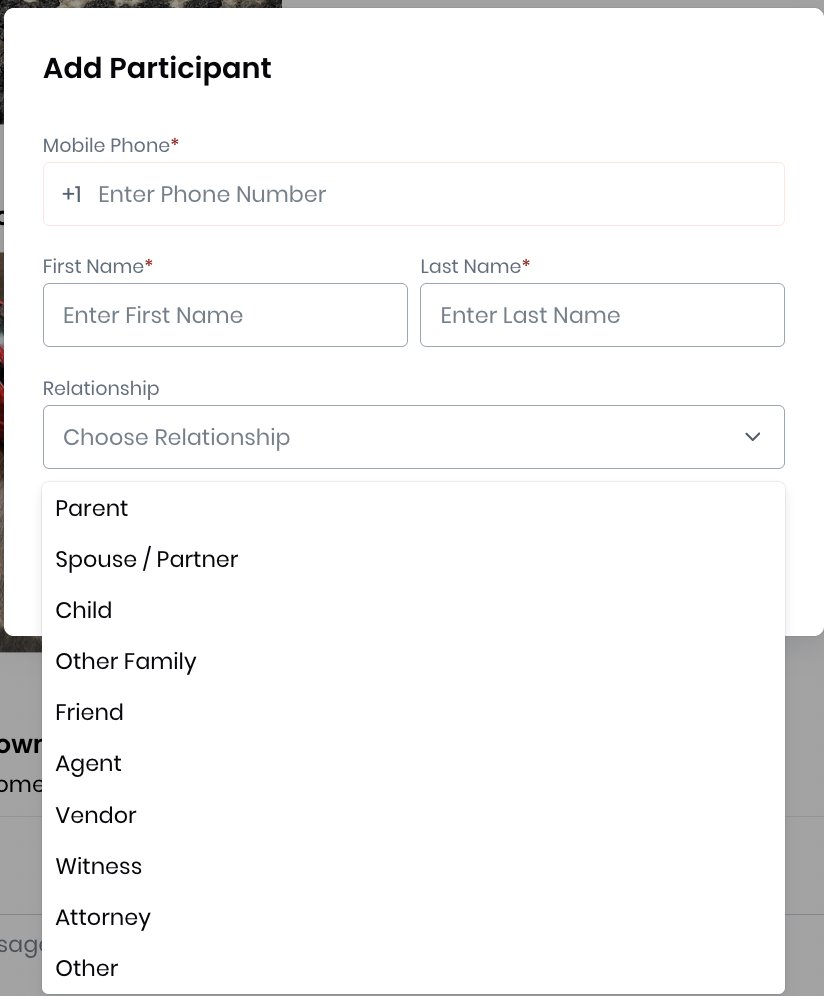Select the Other Family option
Viewport: 824px width, 996px height.
pyautogui.click(x=126, y=661)
